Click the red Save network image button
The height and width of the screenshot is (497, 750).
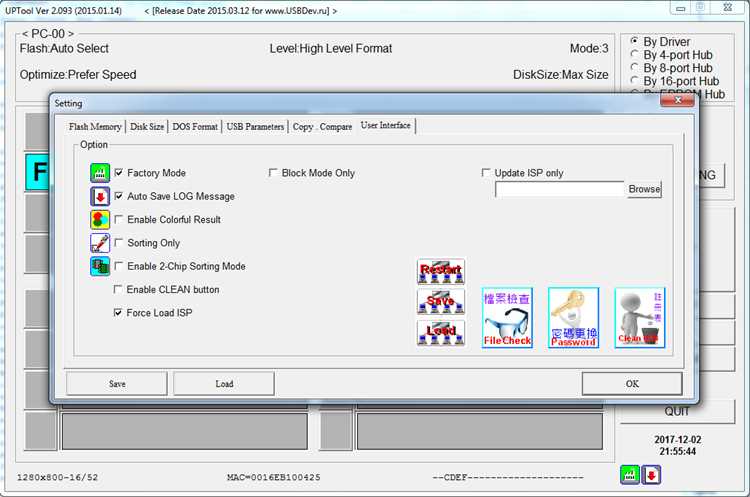pos(441,302)
